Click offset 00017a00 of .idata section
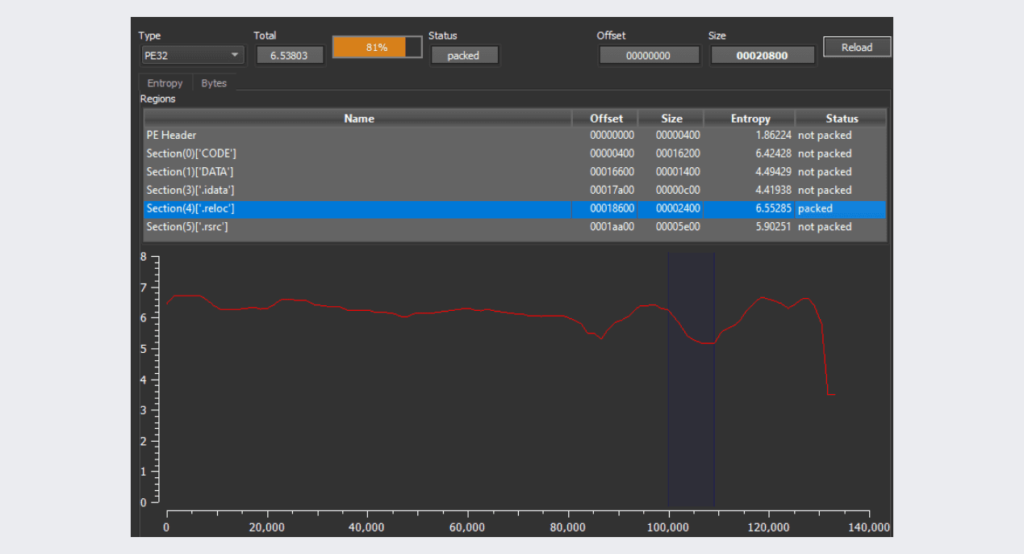This screenshot has width=1024, height=554. pos(612,190)
